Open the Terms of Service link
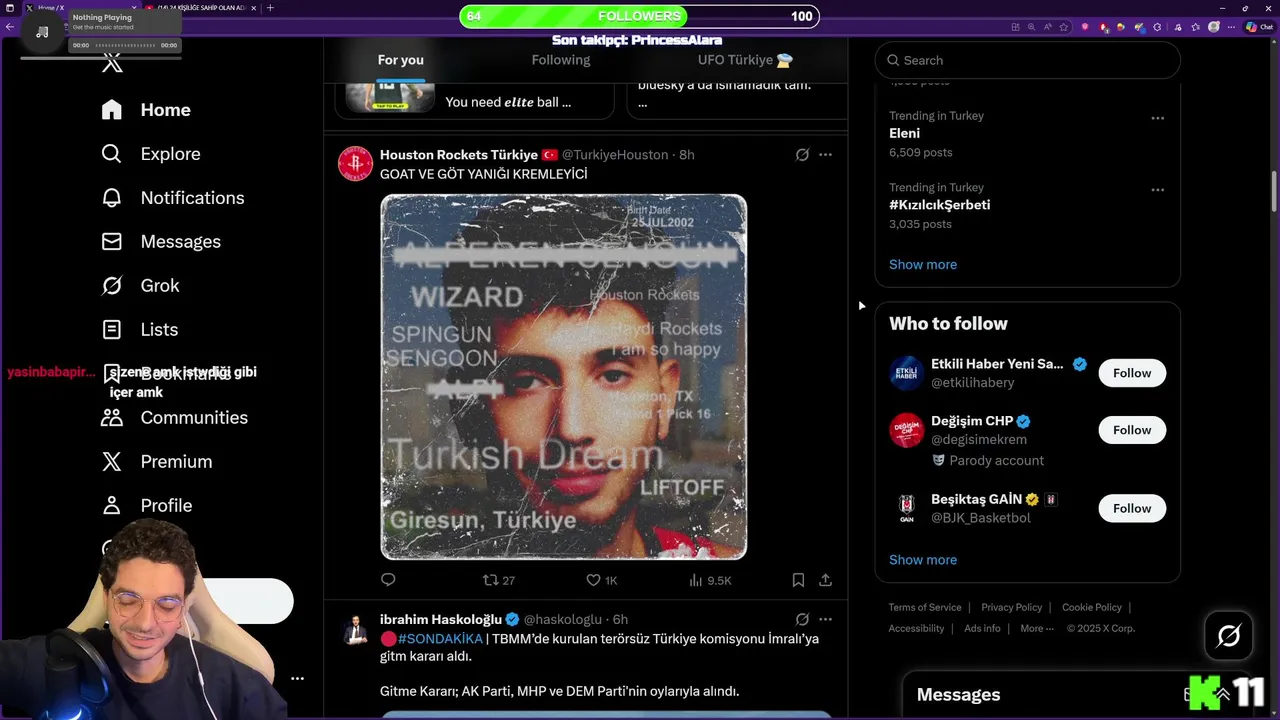1280x720 pixels. 925,608
